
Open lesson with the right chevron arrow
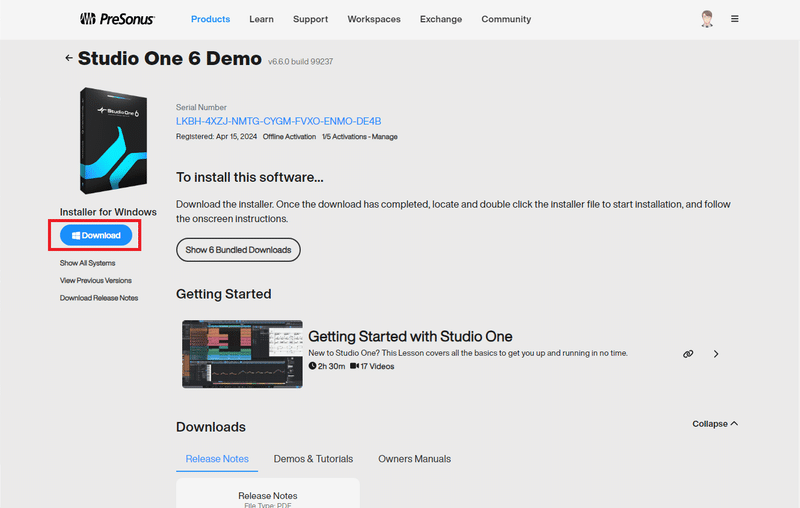[716, 354]
